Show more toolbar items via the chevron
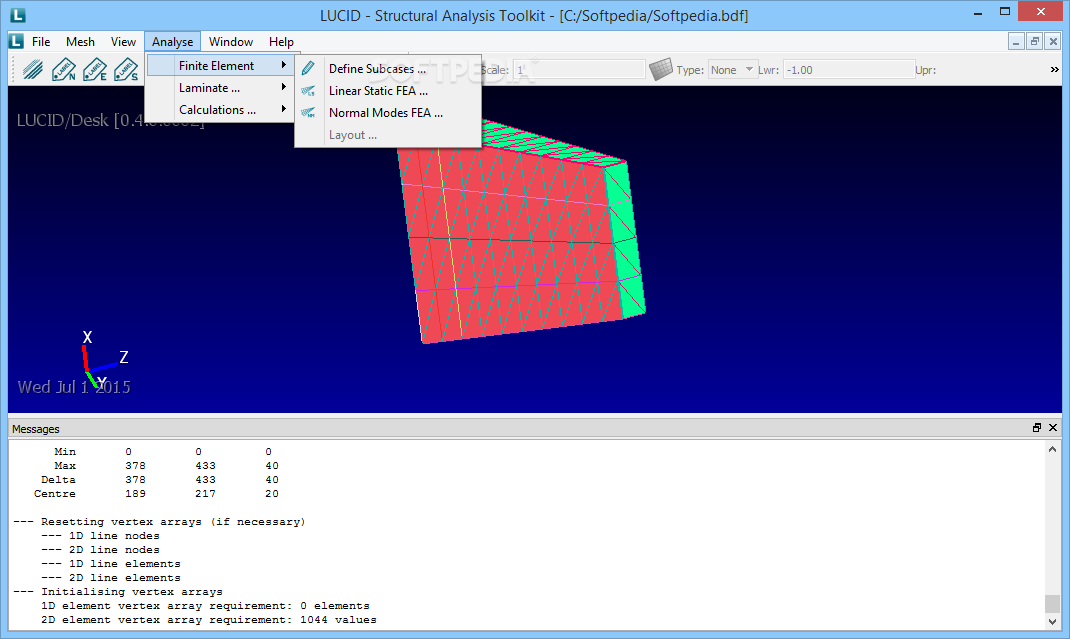 click(x=1054, y=70)
